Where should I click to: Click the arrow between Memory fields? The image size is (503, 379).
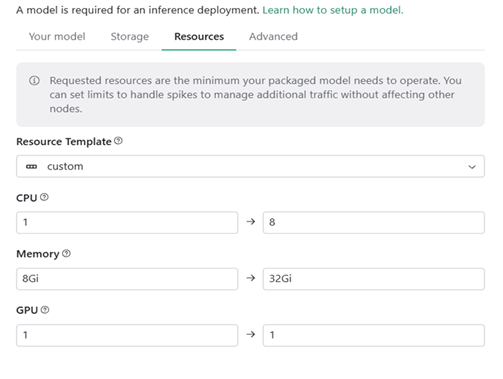tap(251, 278)
